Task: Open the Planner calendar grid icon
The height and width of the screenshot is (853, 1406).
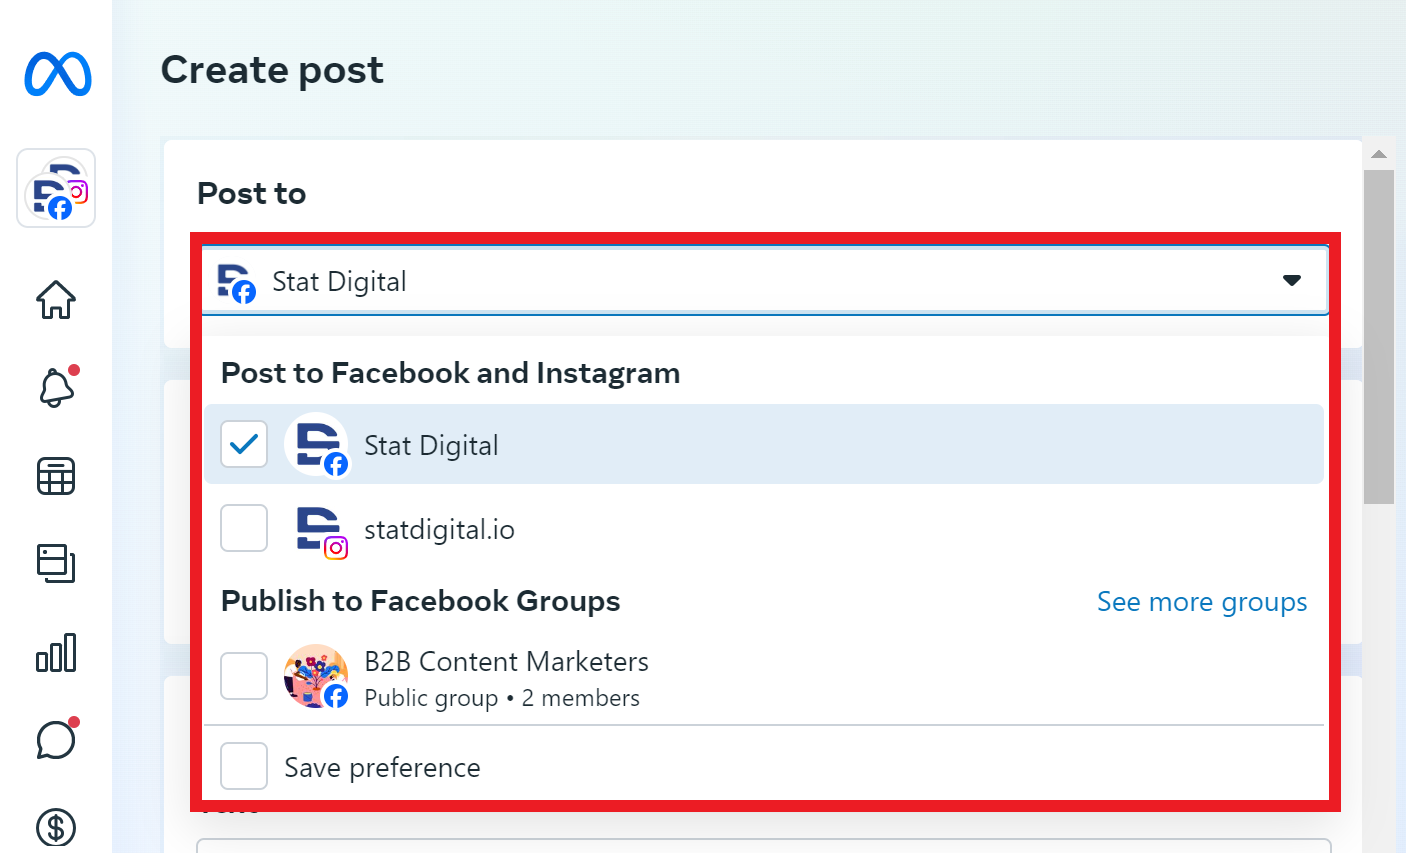Action: (56, 476)
